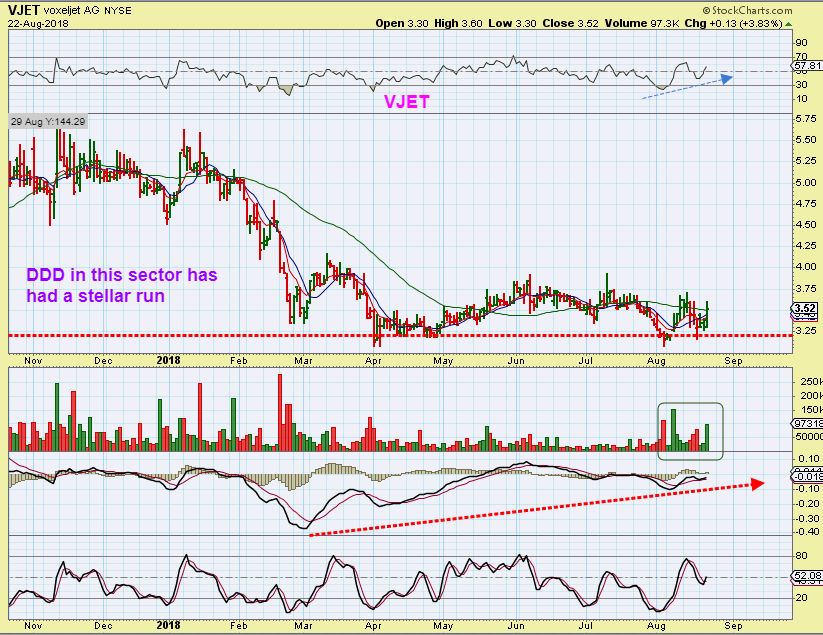The image size is (823, 635).
Task: Click the green up-triangle change indicator
Action: (788, 24)
